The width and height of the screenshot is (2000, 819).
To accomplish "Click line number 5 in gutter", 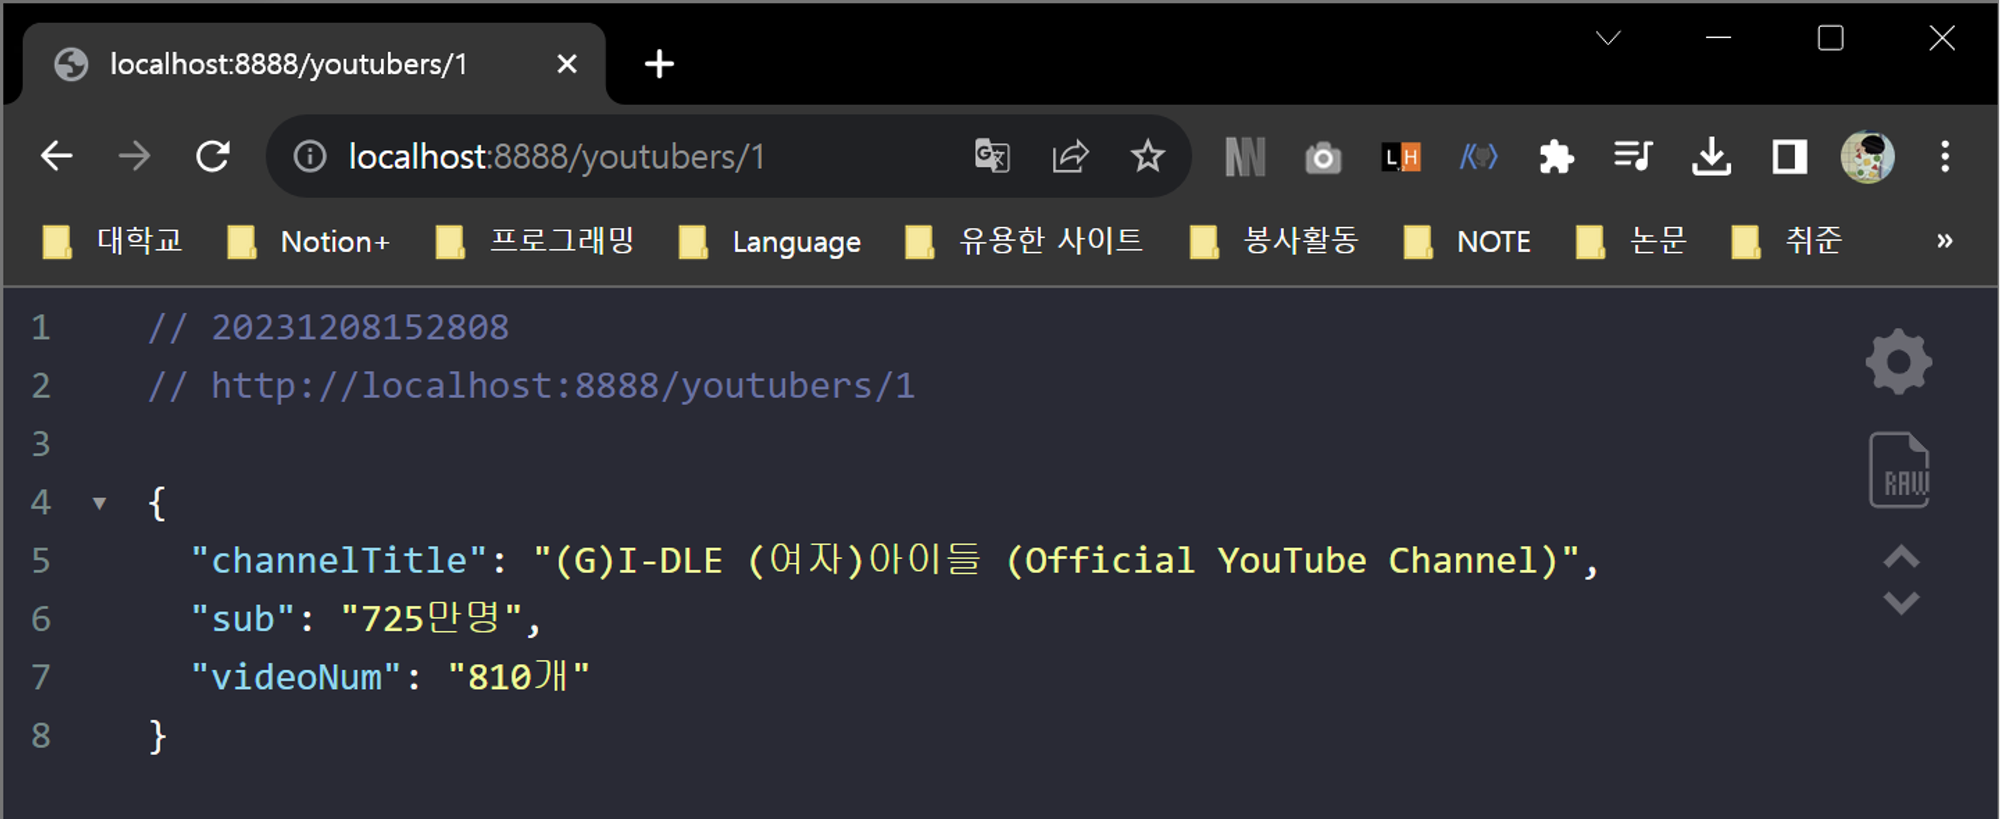I will point(41,561).
